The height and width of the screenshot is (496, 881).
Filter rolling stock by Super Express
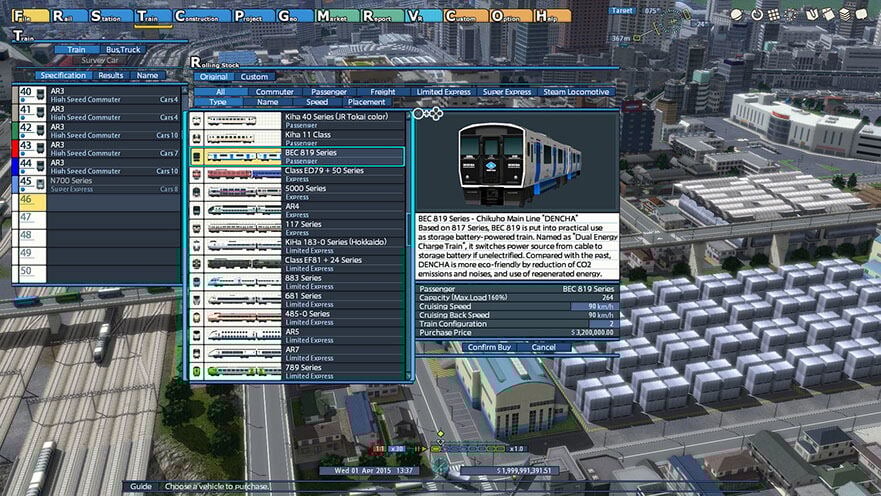pyautogui.click(x=507, y=92)
